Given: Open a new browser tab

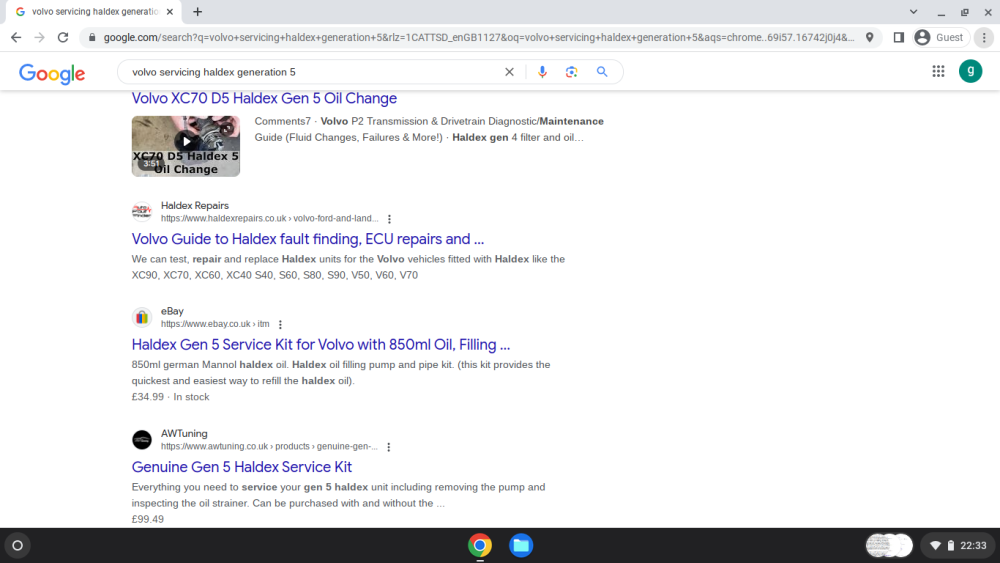Looking at the screenshot, I should tap(198, 11).
